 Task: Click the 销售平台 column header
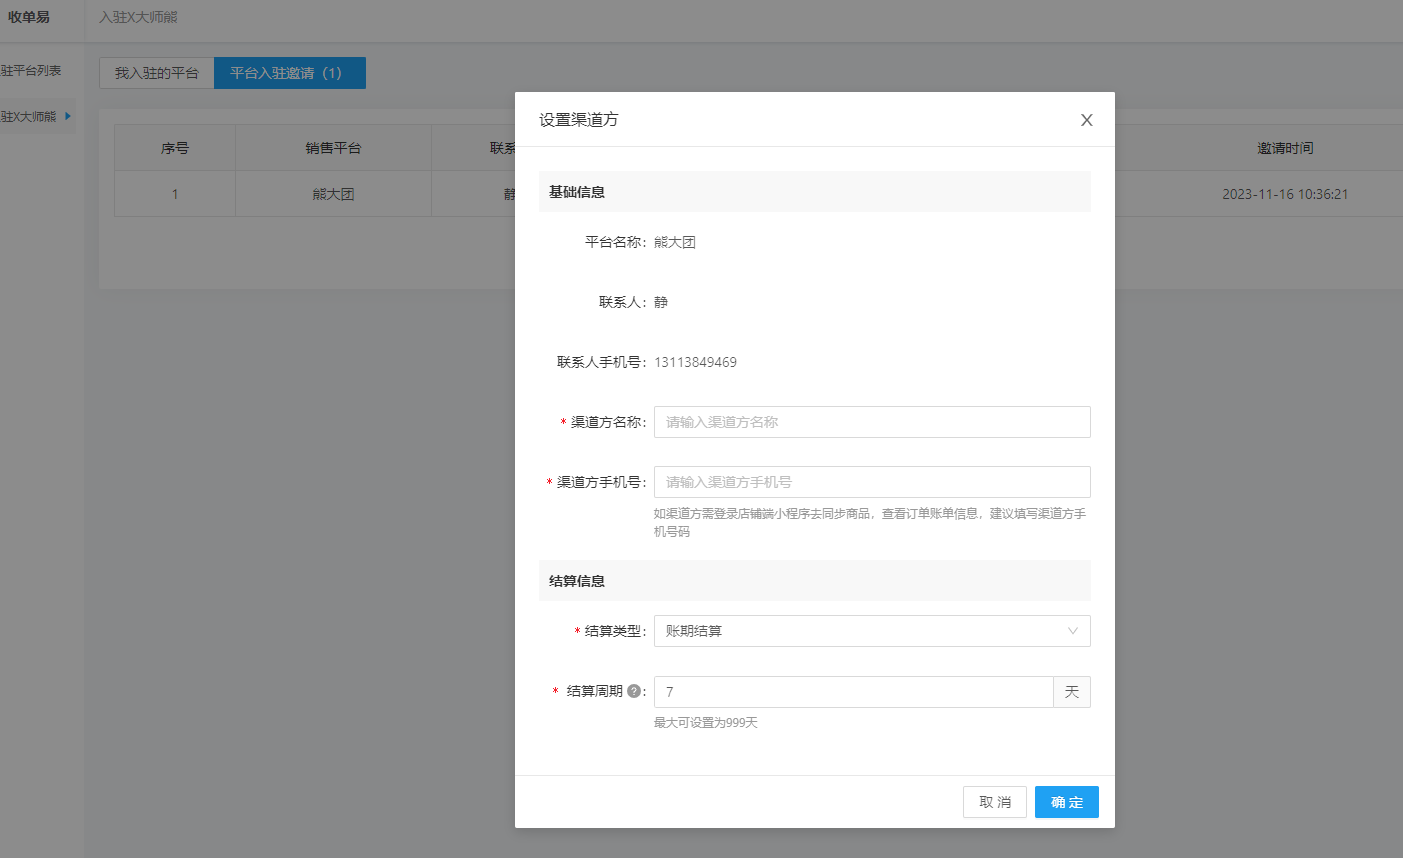(x=333, y=148)
